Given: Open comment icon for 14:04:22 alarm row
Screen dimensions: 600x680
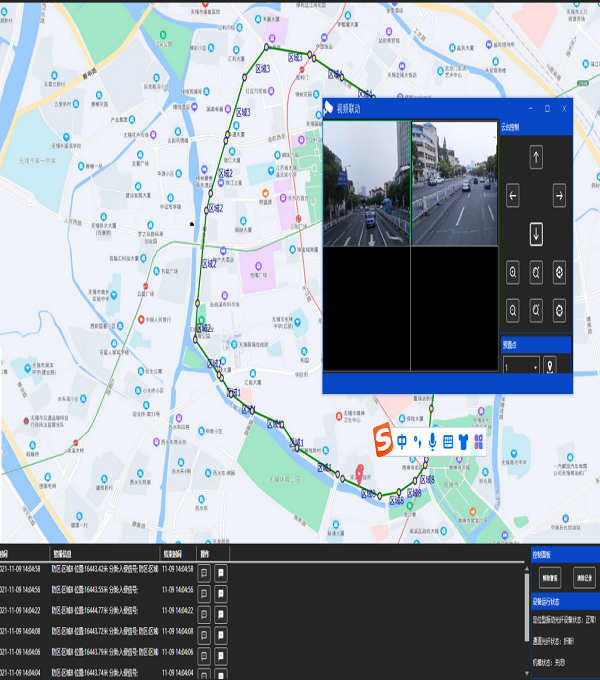Looking at the screenshot, I should point(204,615).
